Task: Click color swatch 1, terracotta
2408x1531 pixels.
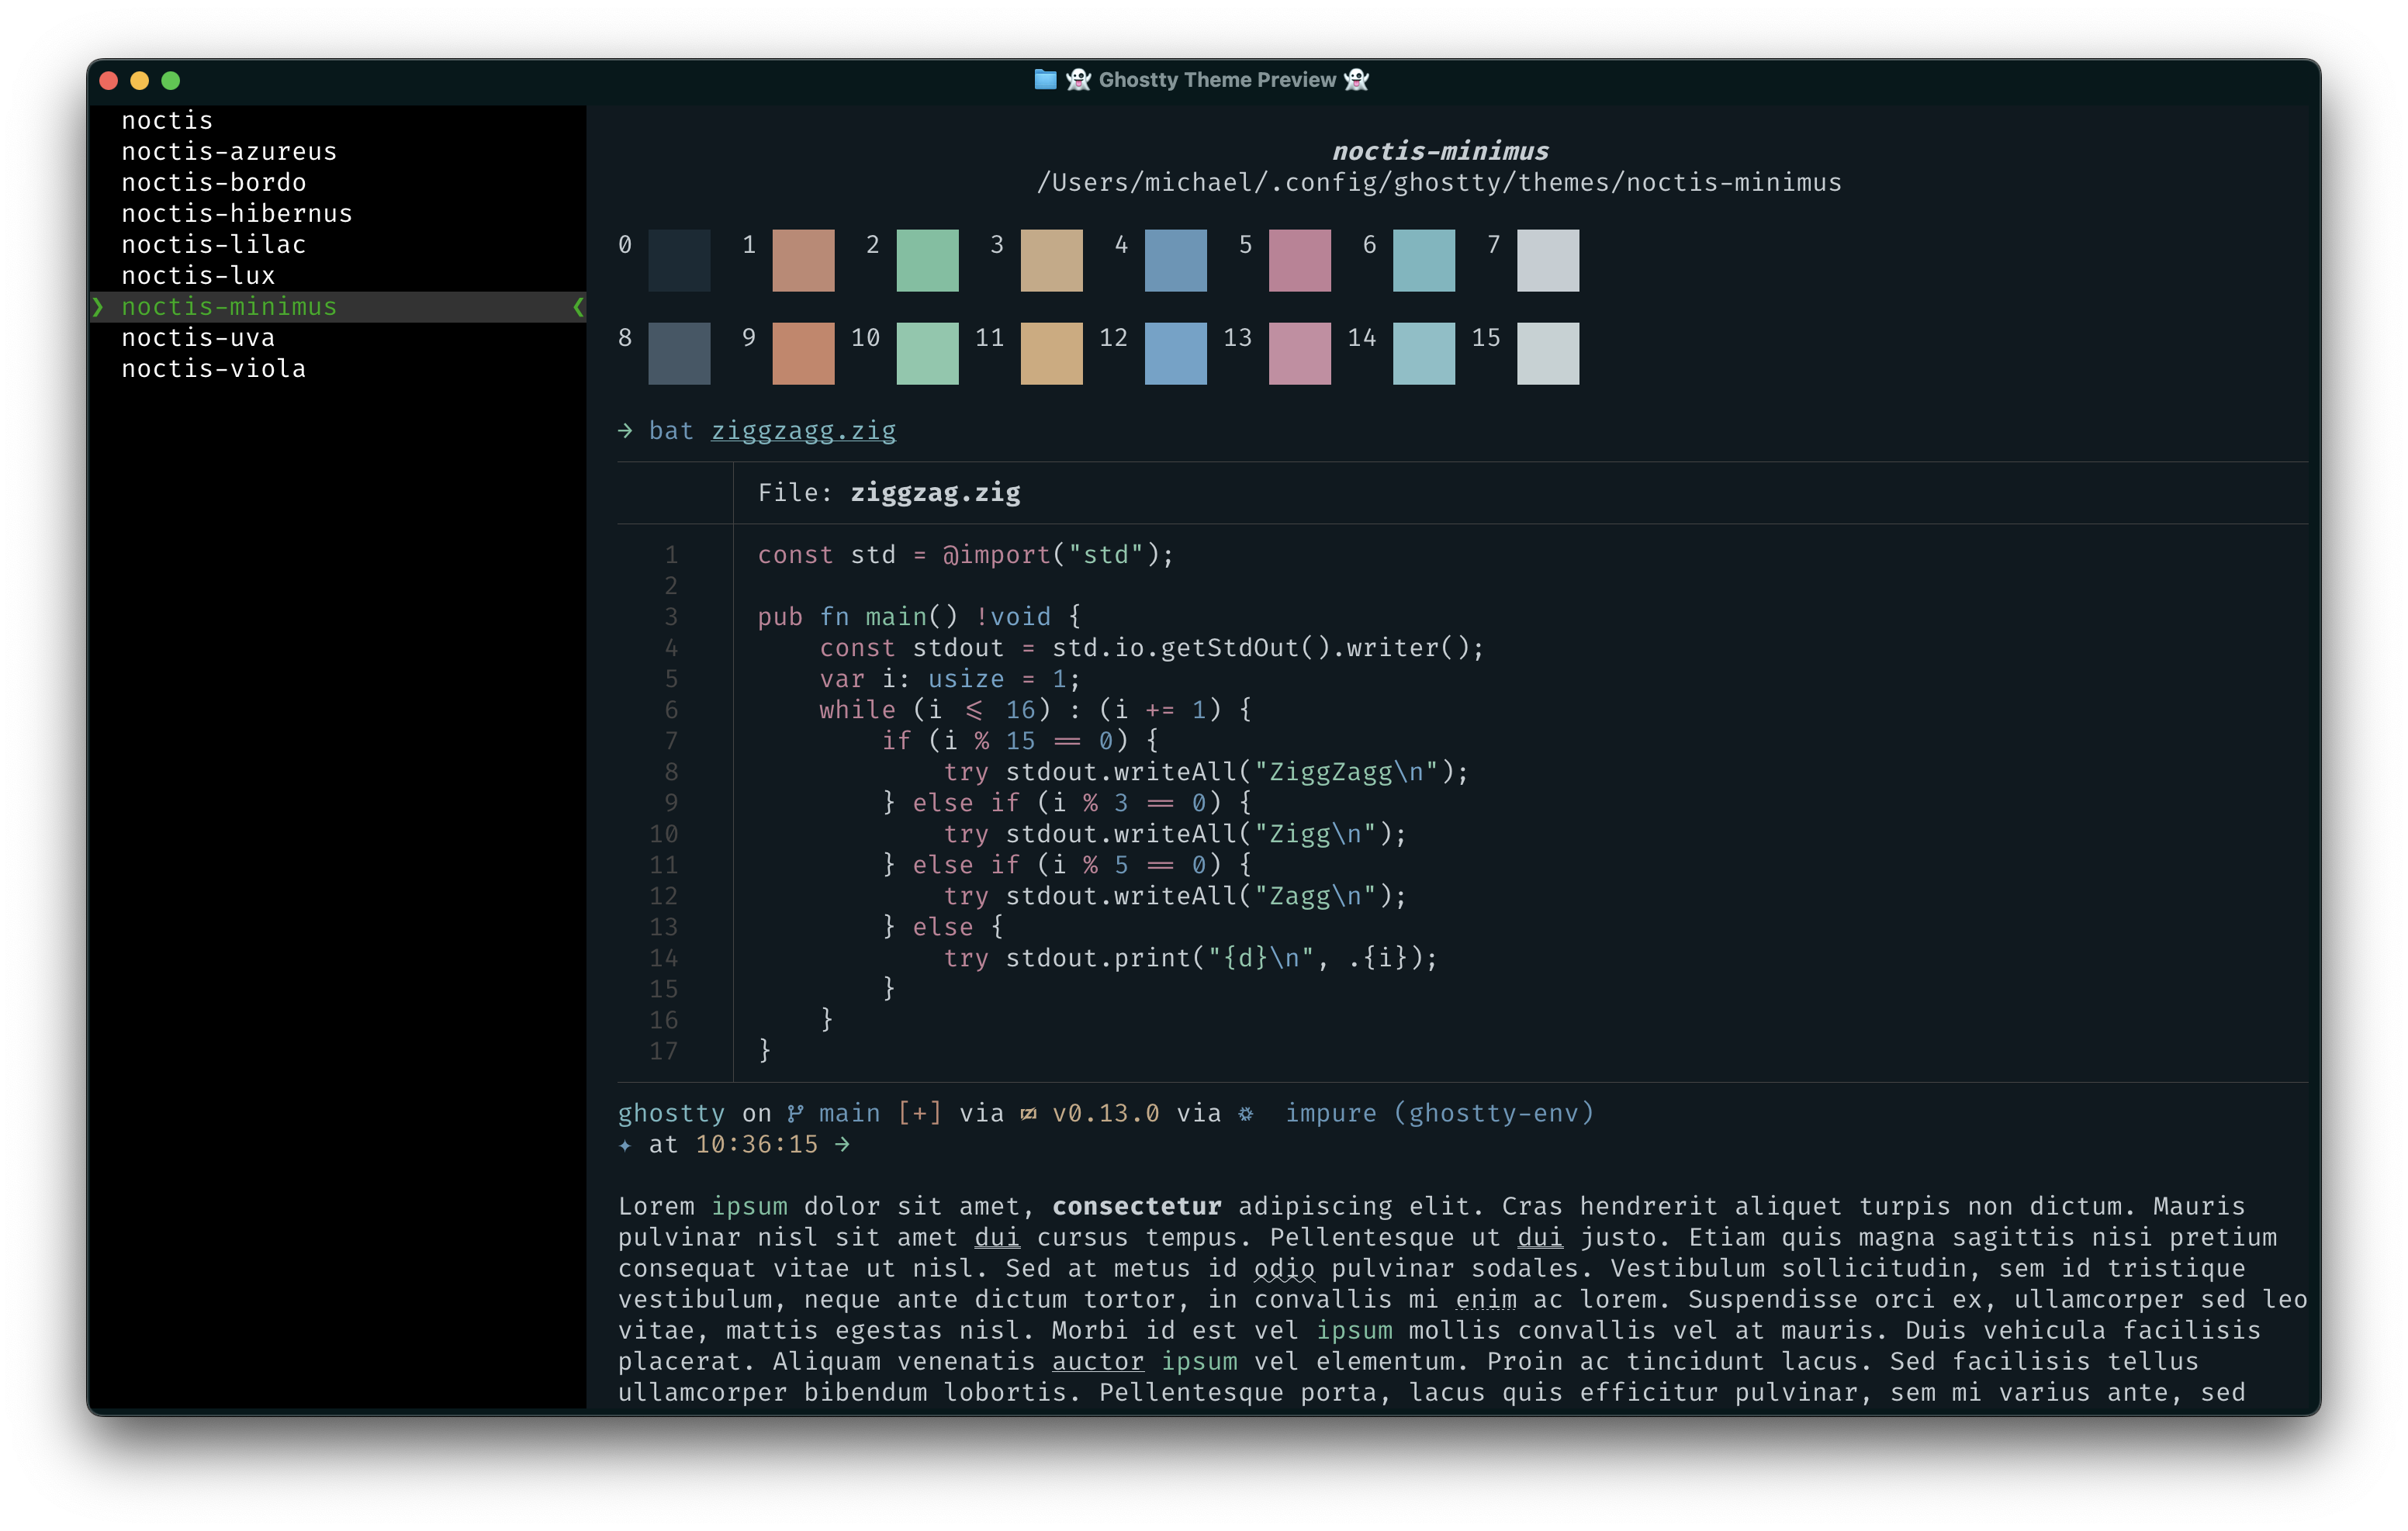Action: click(803, 260)
